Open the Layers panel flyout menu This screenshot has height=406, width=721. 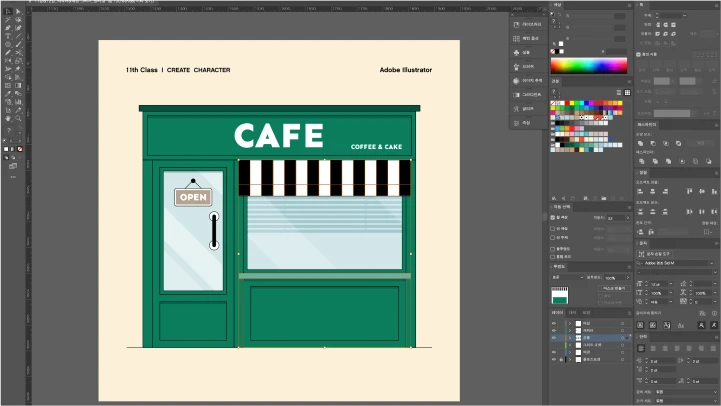[x=629, y=313]
